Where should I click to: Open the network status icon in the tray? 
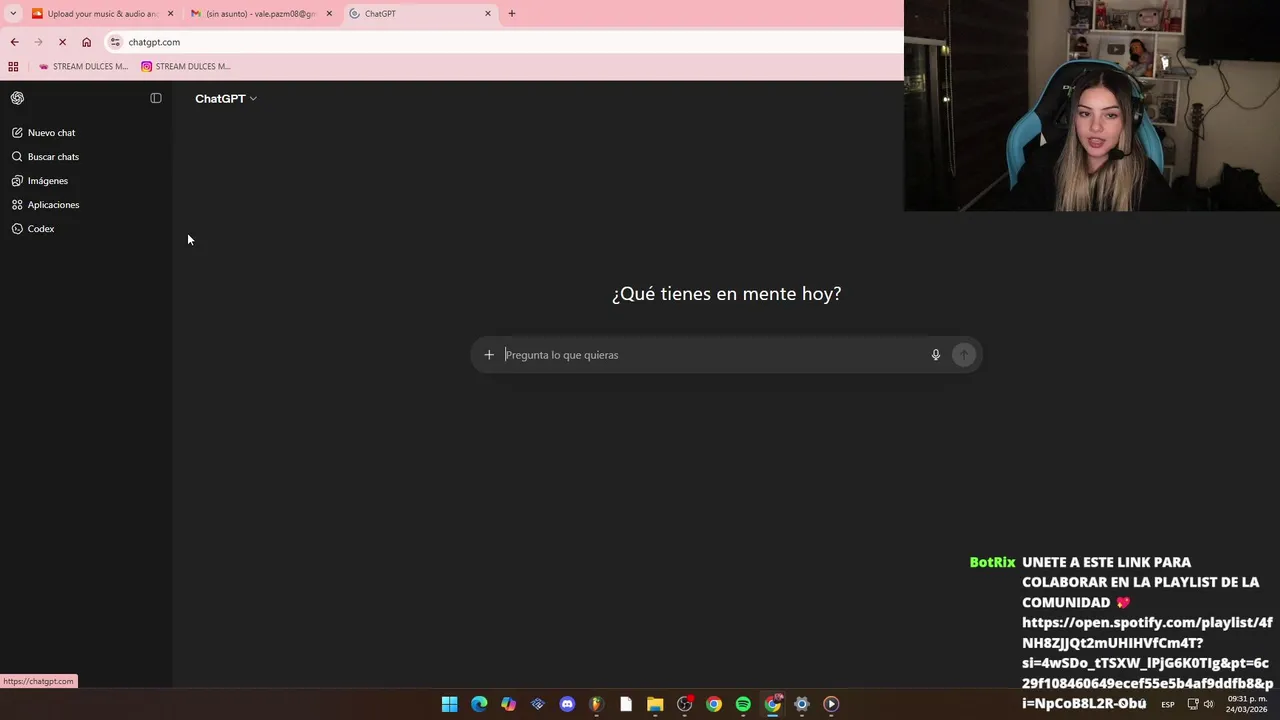tap(1193, 704)
